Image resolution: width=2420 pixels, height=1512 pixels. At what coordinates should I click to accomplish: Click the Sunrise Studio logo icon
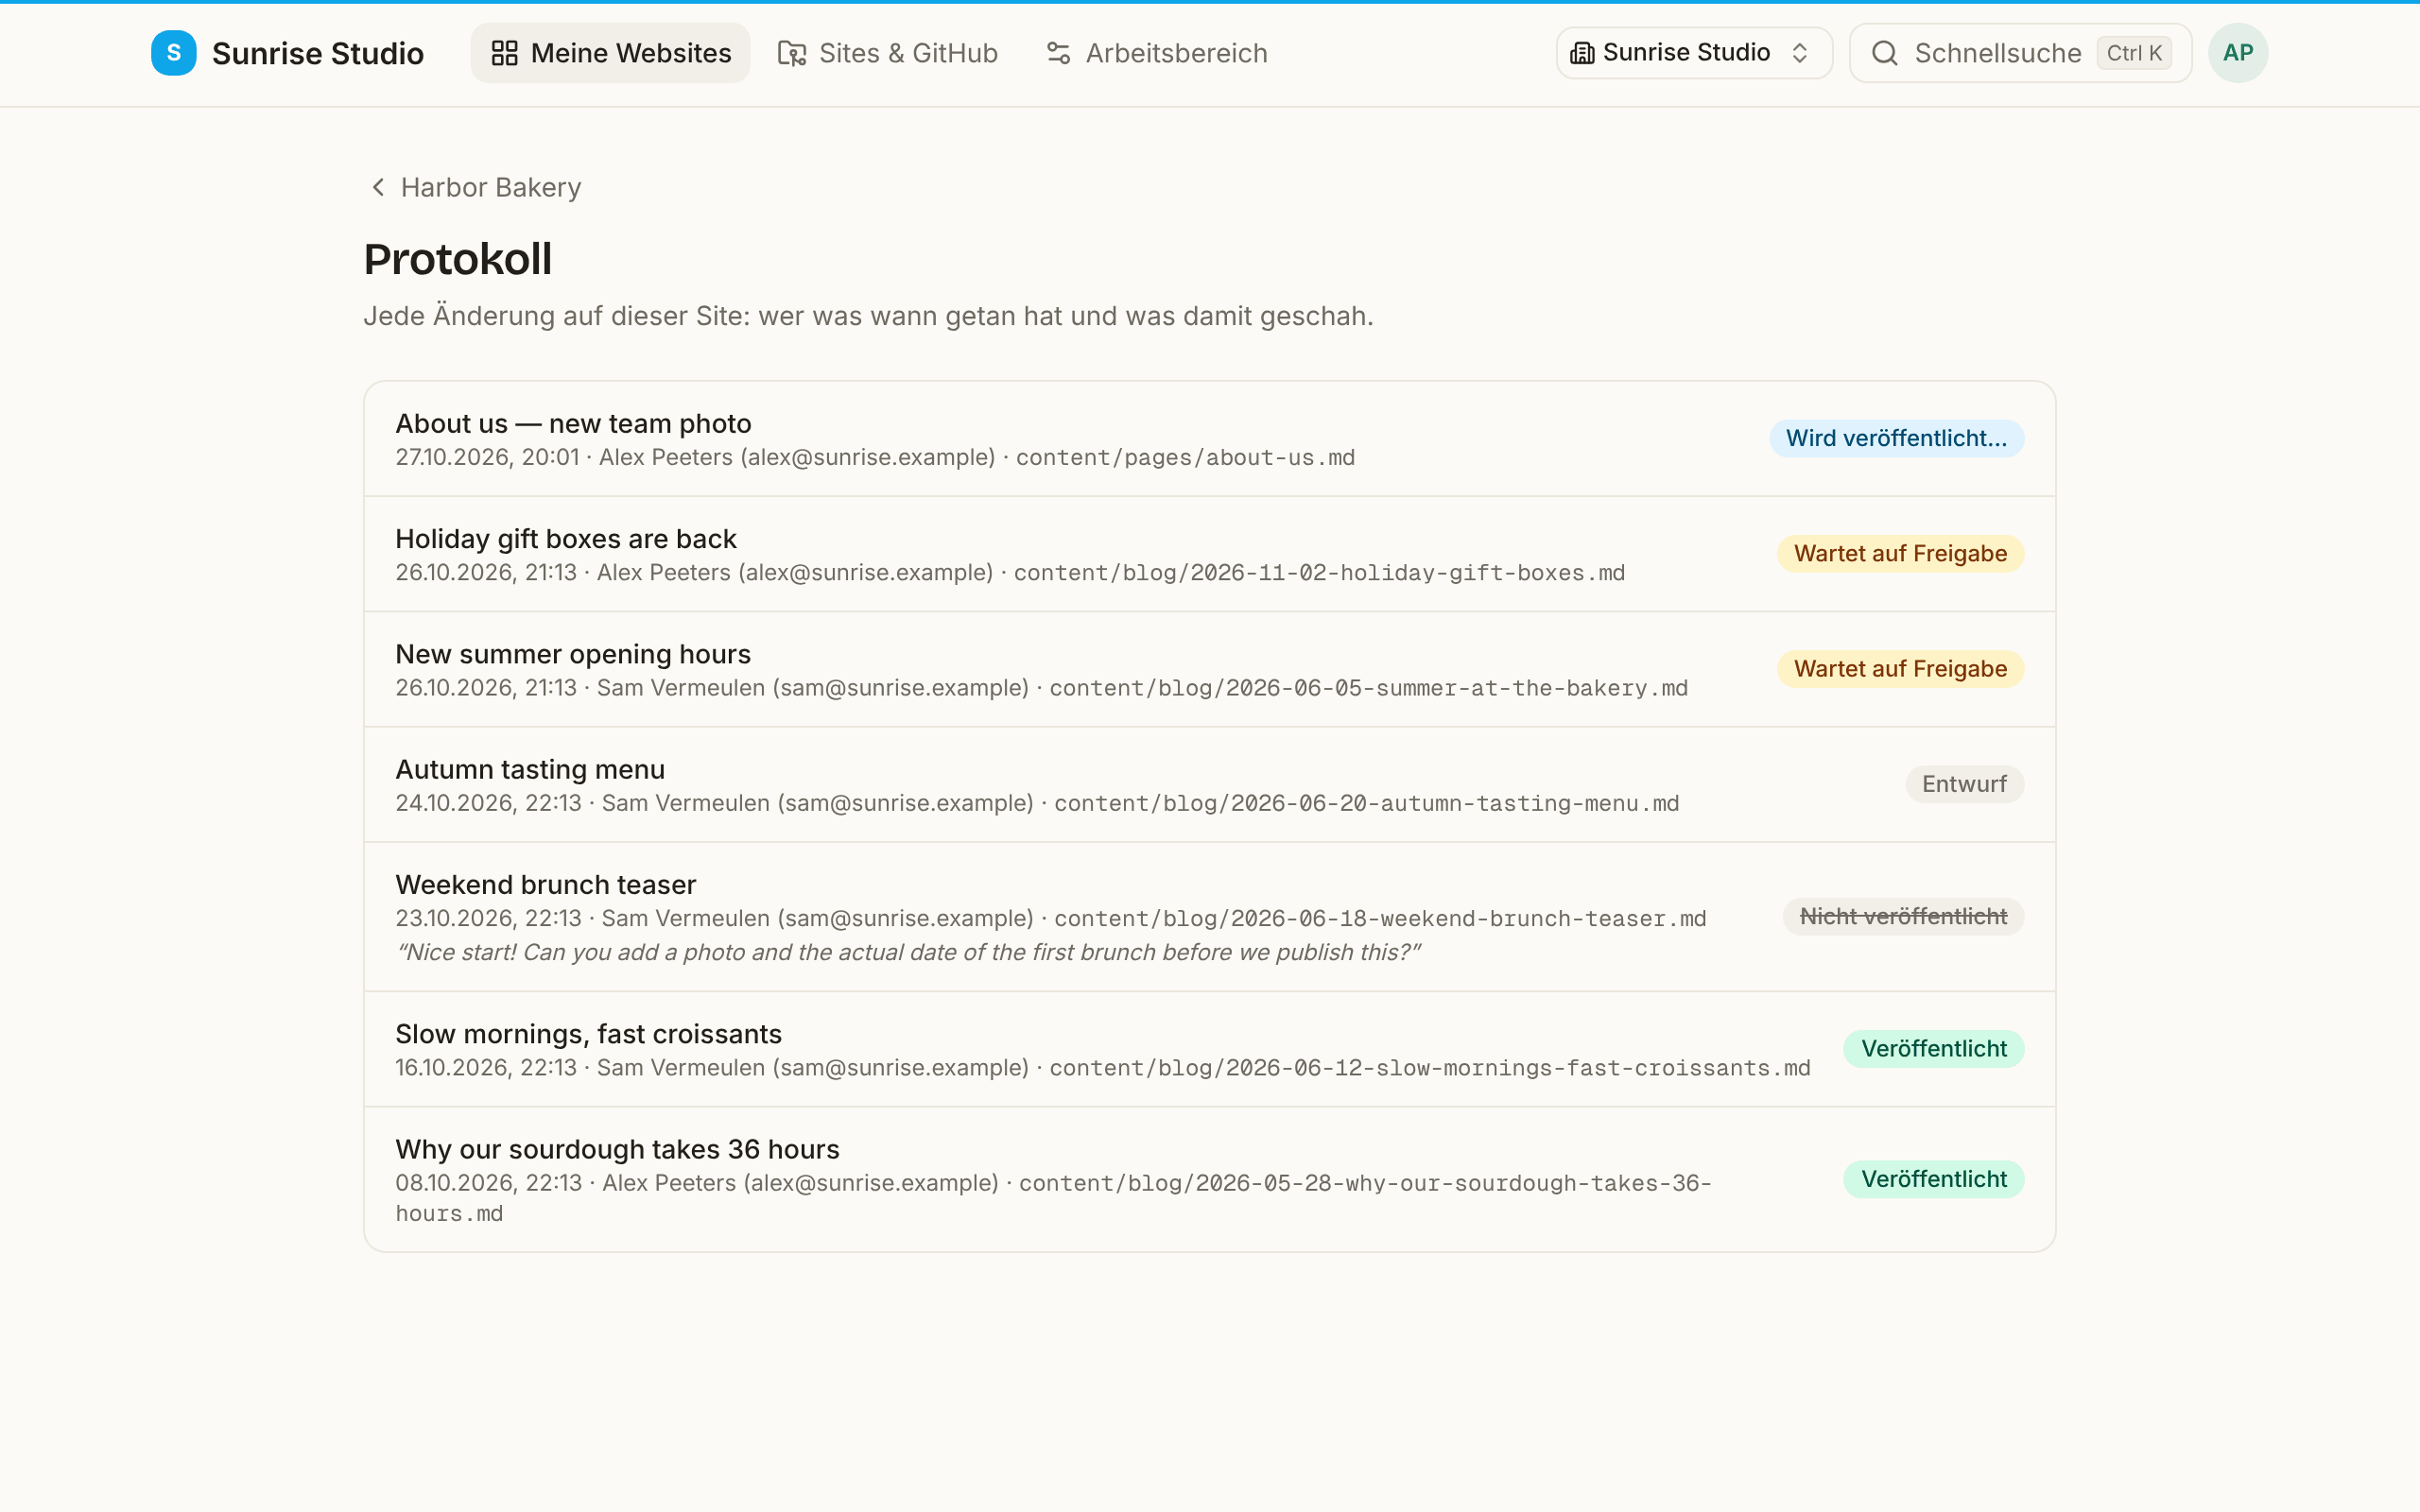point(173,53)
